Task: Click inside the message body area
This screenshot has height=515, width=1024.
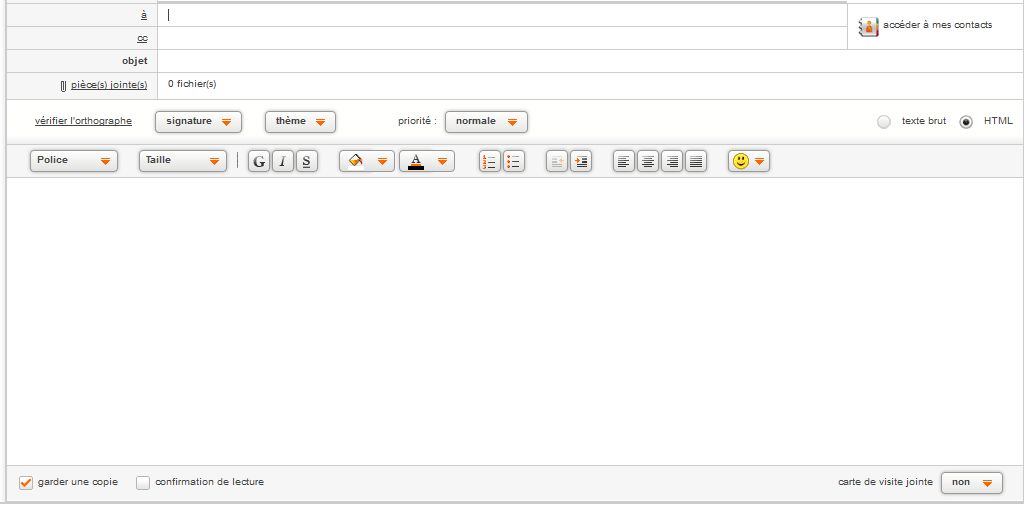Action: (x=515, y=321)
